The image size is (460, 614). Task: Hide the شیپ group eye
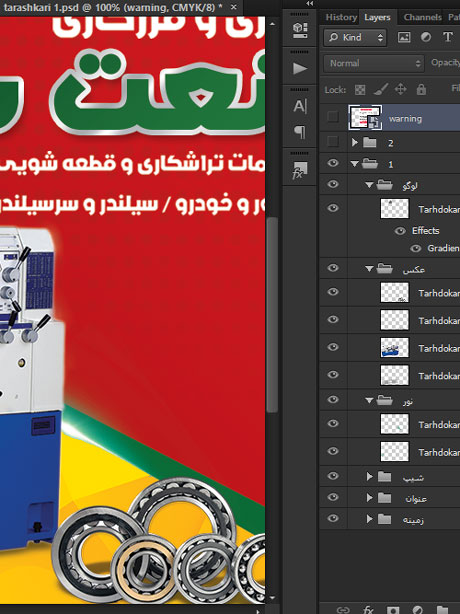pyautogui.click(x=333, y=476)
